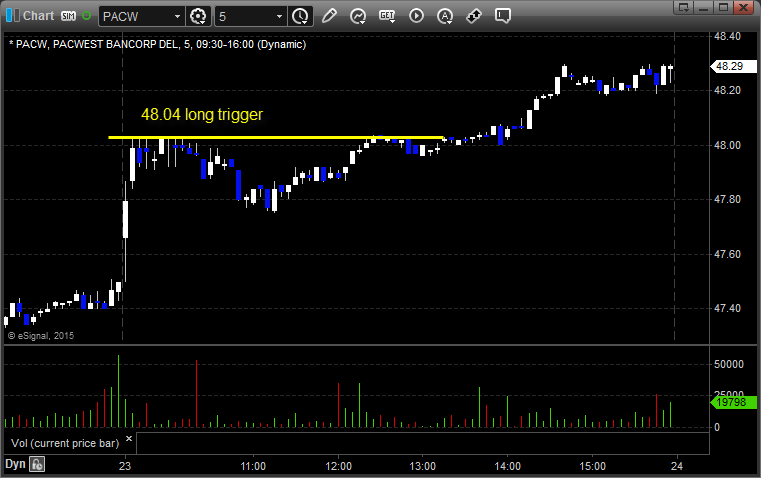Click the 47.40 price axis label
This screenshot has width=761, height=478.
[x=728, y=308]
